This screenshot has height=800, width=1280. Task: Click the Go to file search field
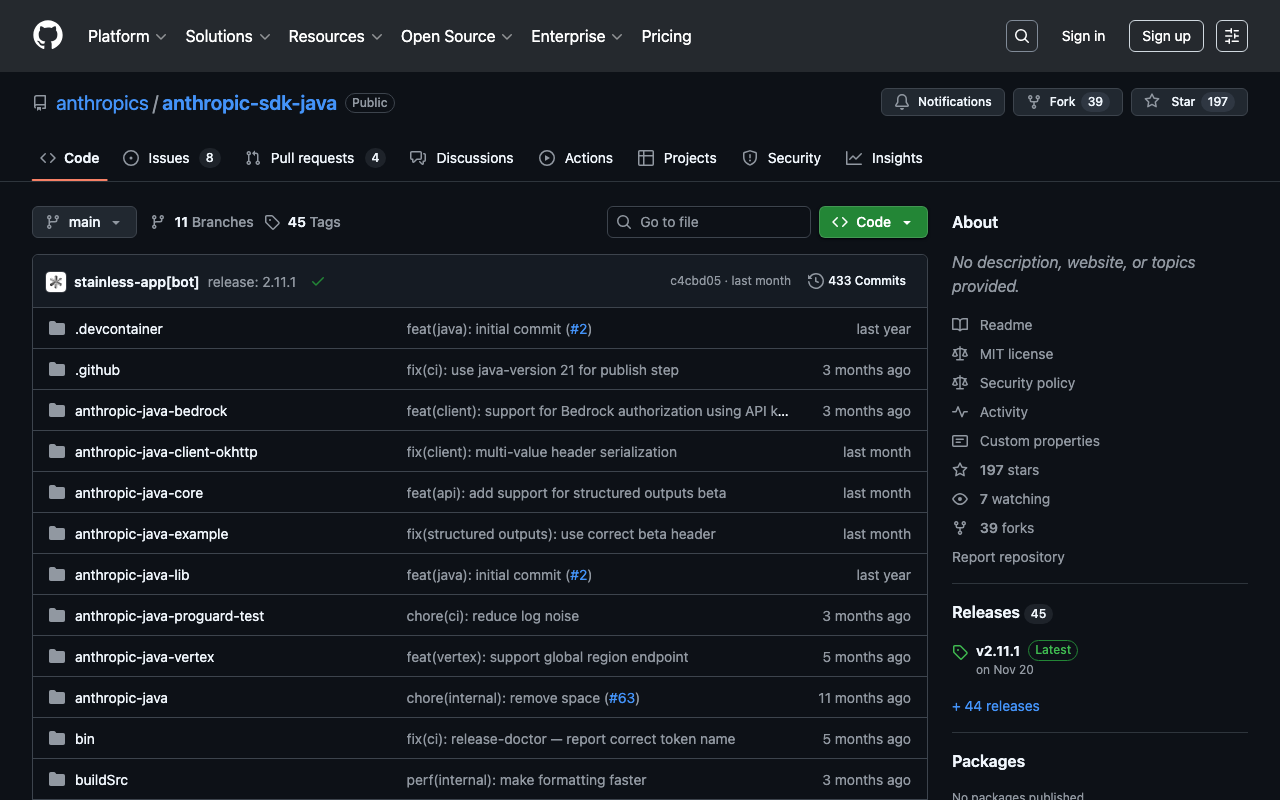point(708,222)
